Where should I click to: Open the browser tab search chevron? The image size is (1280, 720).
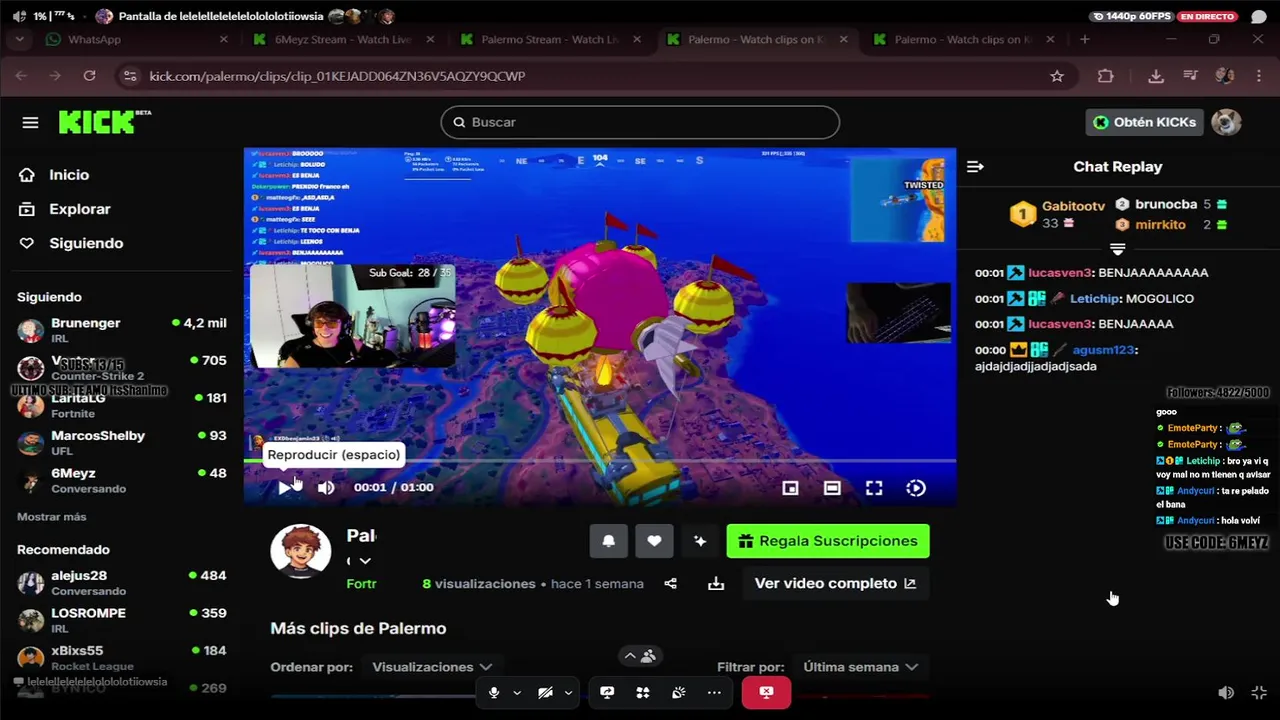19,39
